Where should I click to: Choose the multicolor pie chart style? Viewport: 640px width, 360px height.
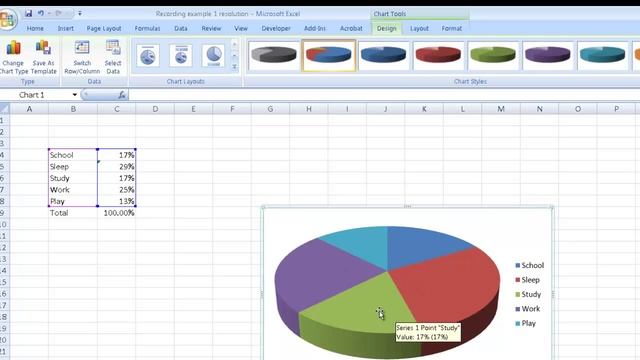[x=329, y=55]
